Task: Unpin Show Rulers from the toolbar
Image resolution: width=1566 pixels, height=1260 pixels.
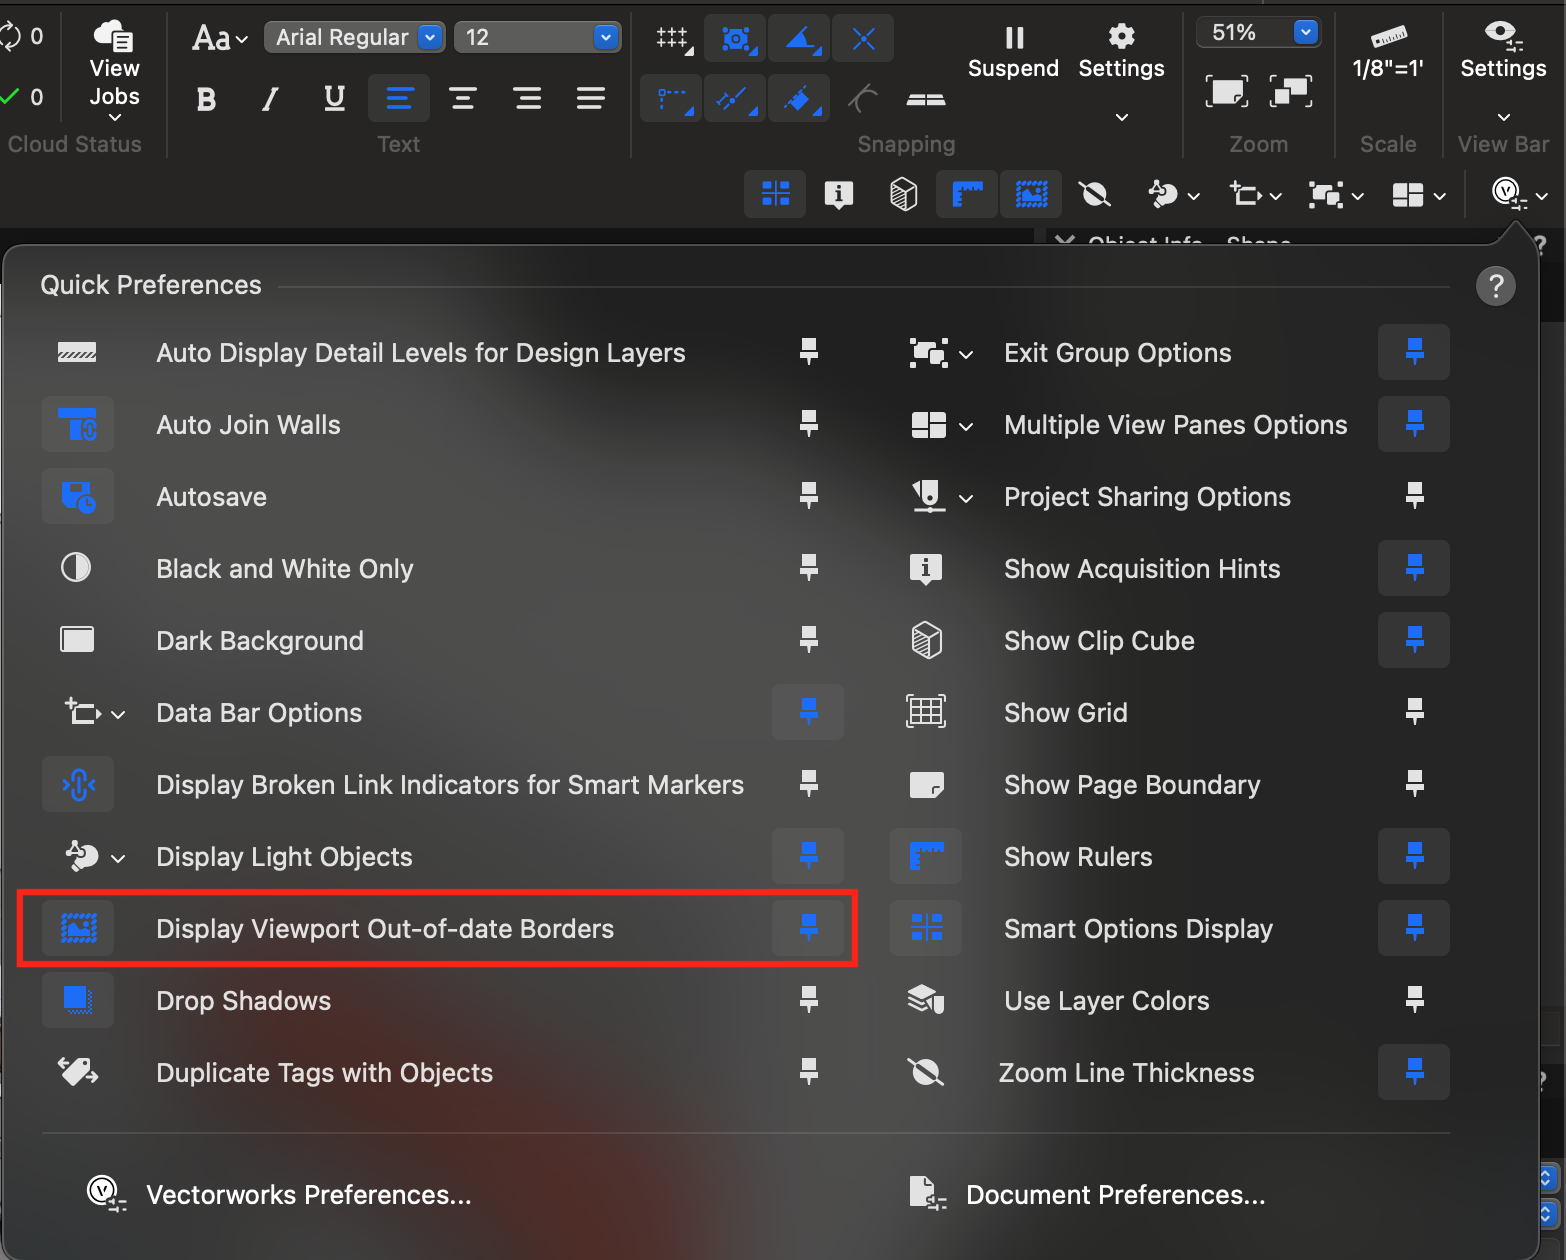Action: point(1414,856)
